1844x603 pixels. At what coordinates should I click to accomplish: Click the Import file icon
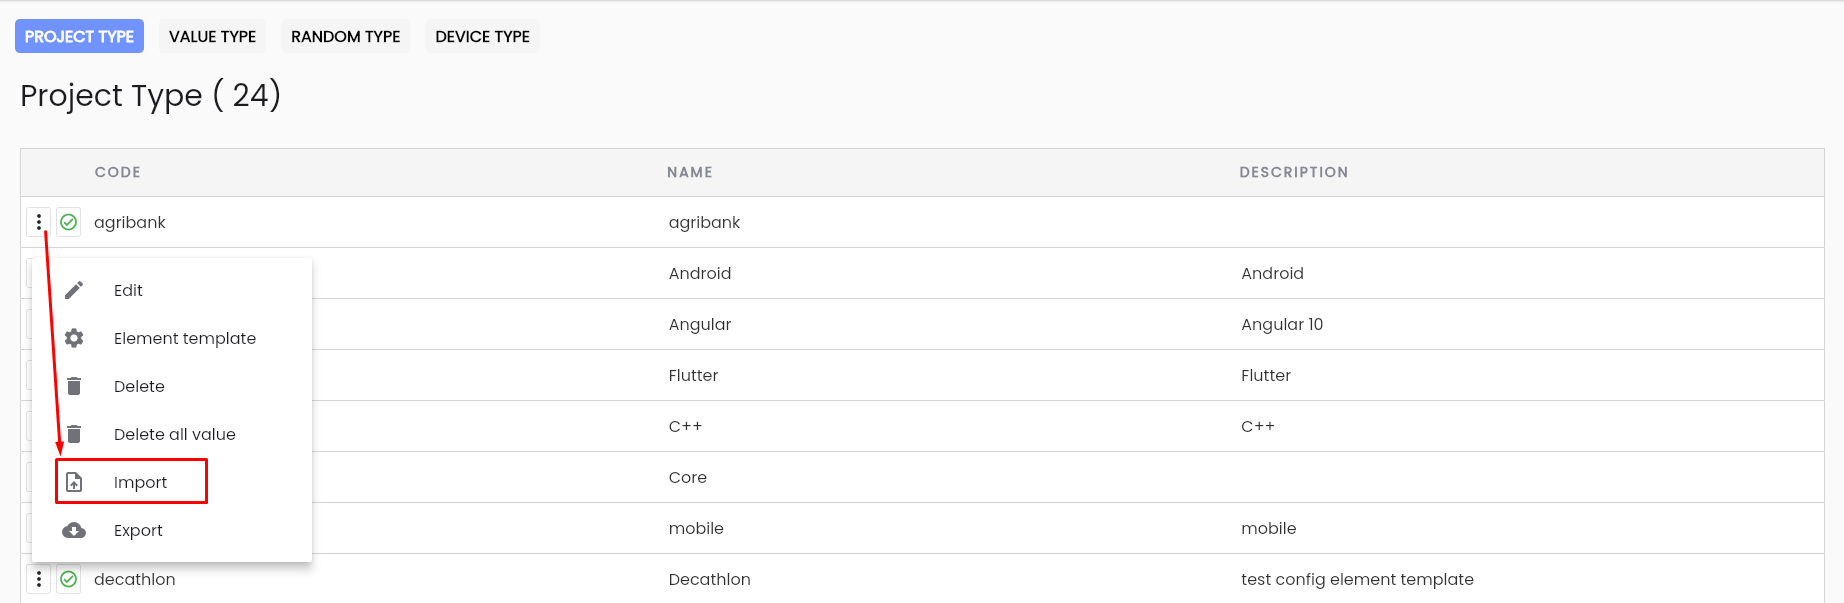tap(74, 482)
